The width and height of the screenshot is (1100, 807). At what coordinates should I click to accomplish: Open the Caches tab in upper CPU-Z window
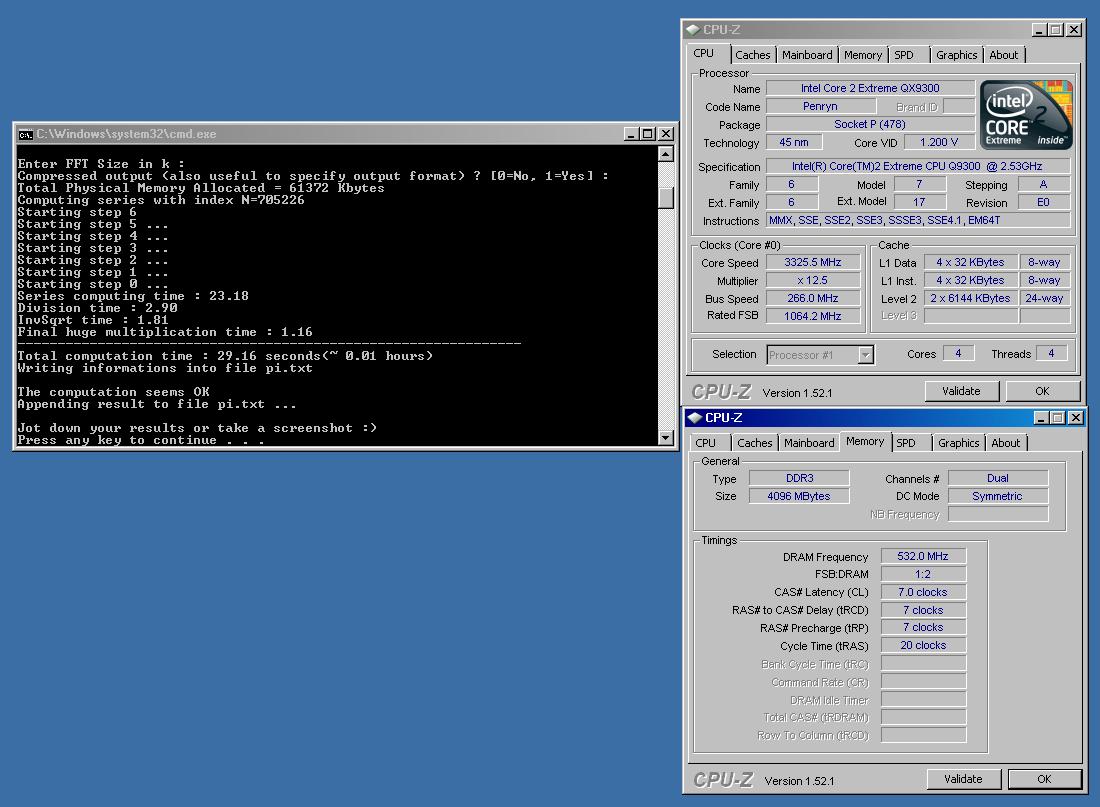tap(752, 55)
